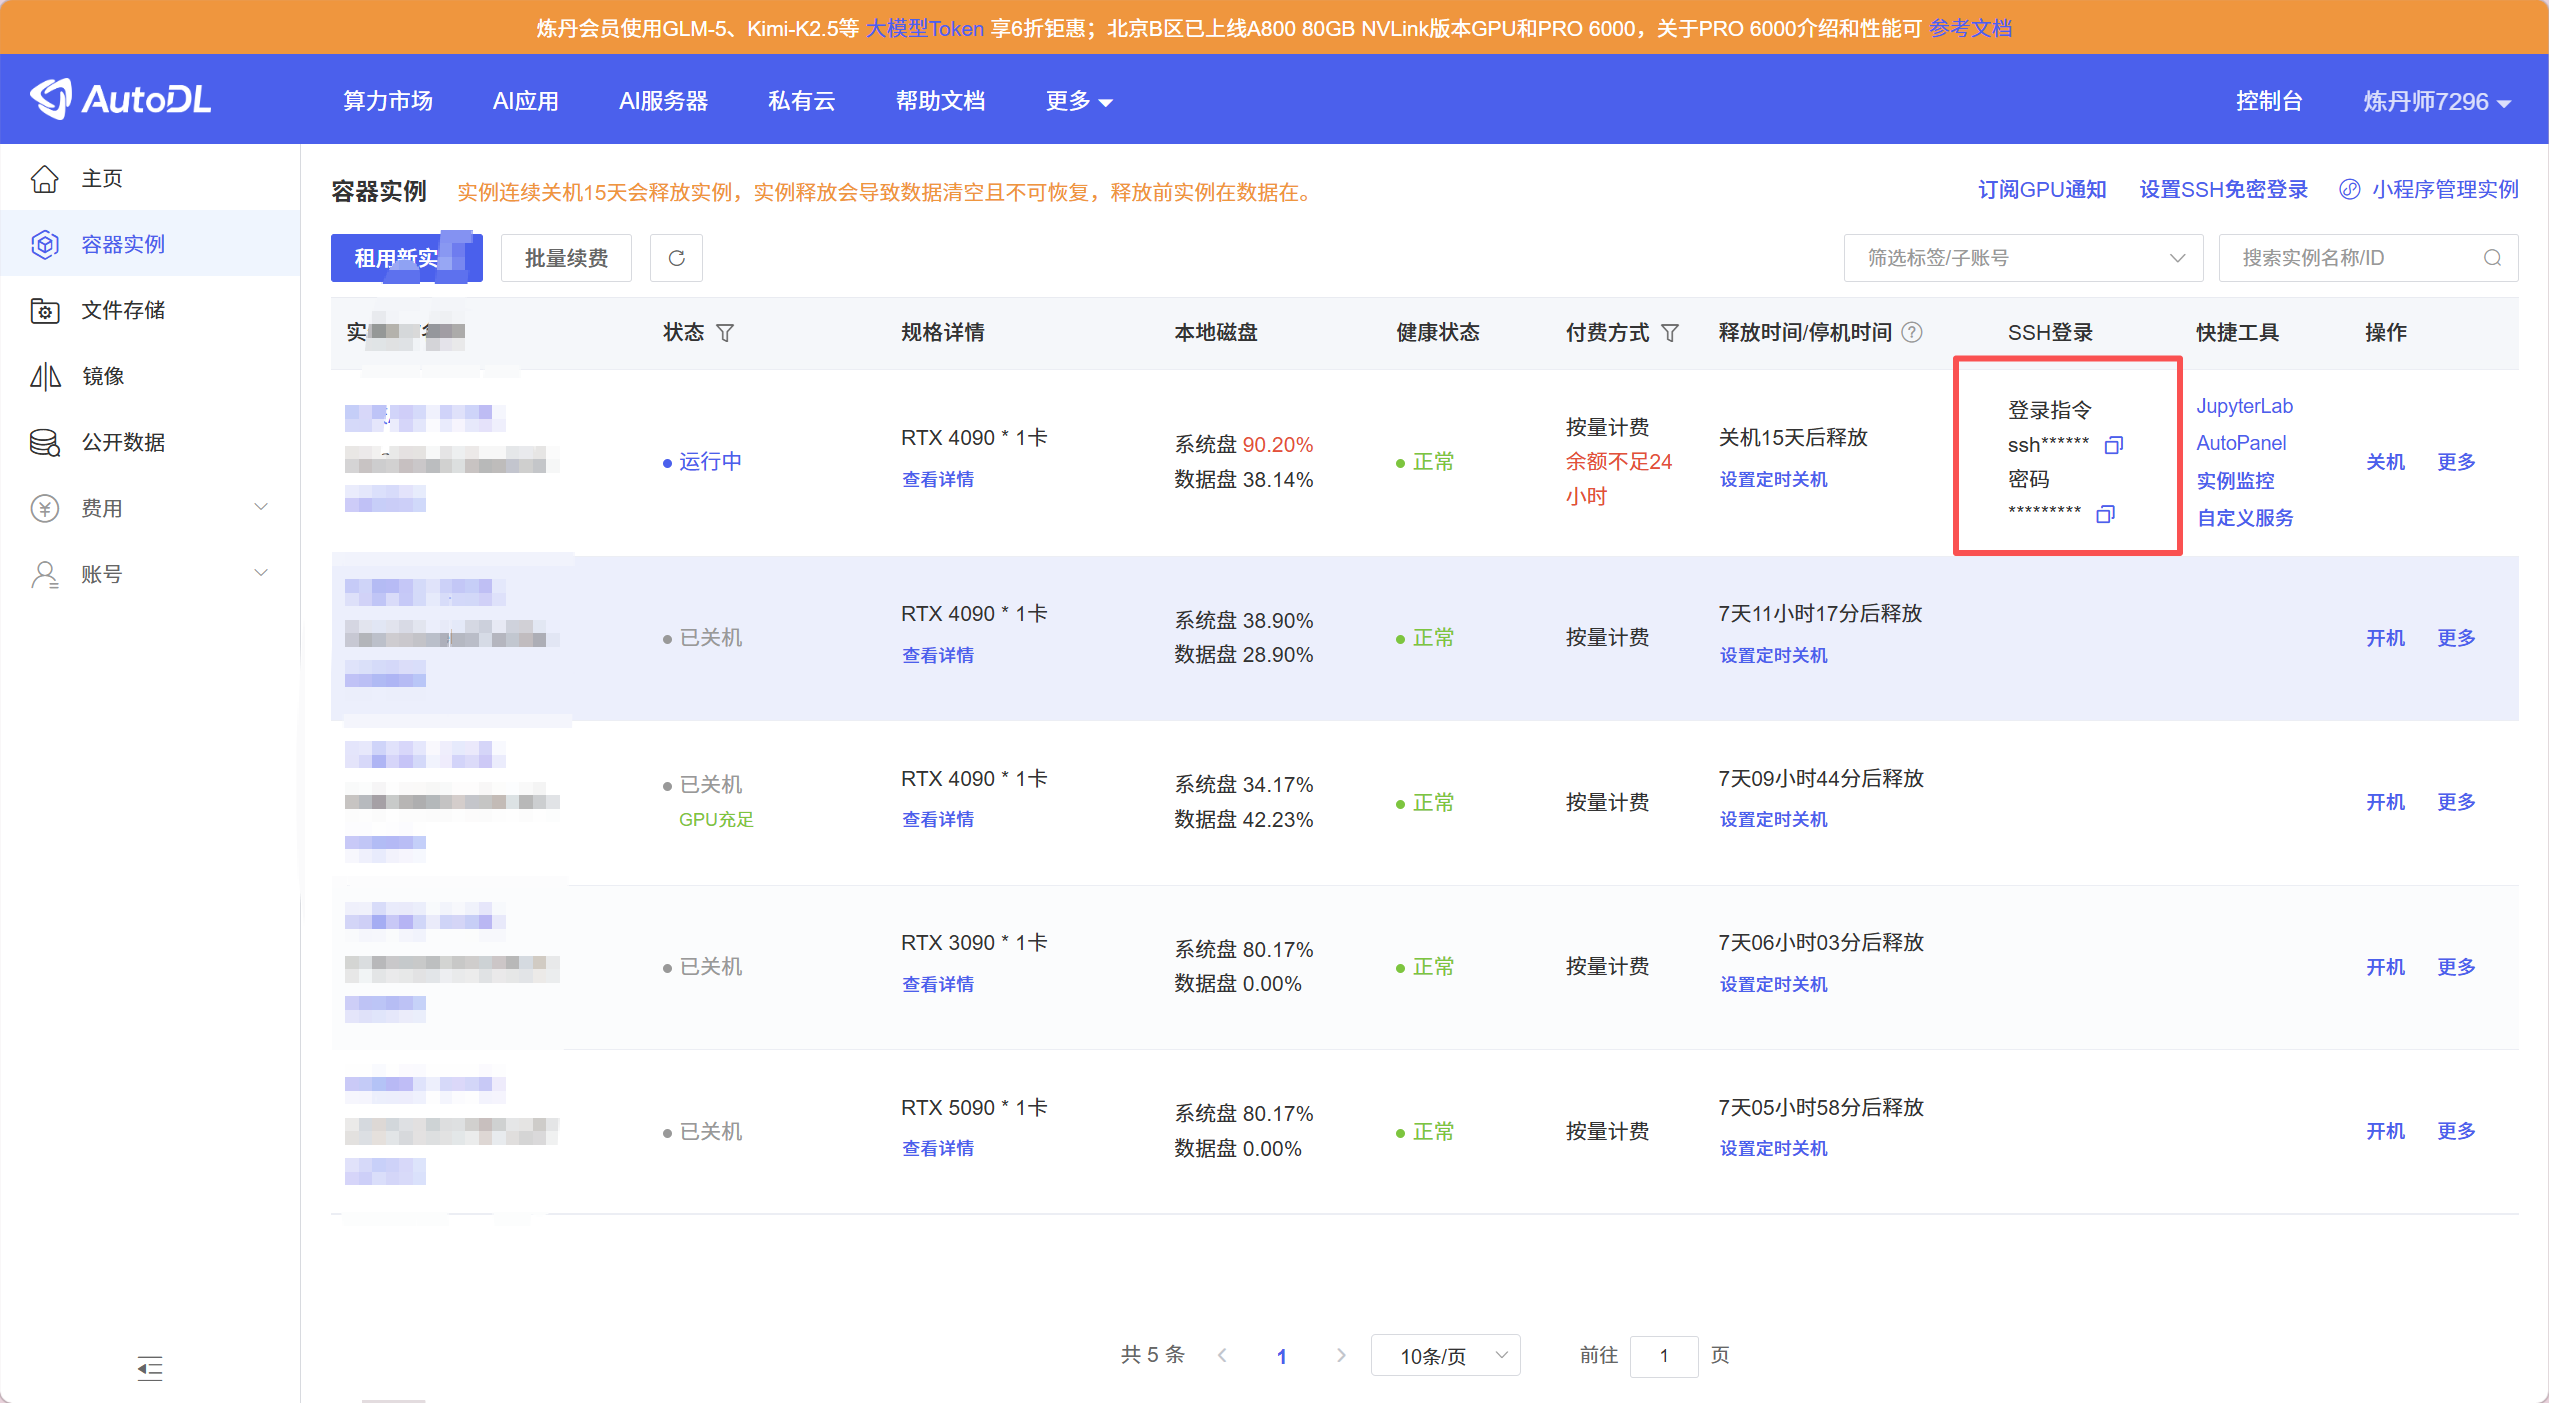
Task: Copy the SSH password
Action: pos(2105,514)
